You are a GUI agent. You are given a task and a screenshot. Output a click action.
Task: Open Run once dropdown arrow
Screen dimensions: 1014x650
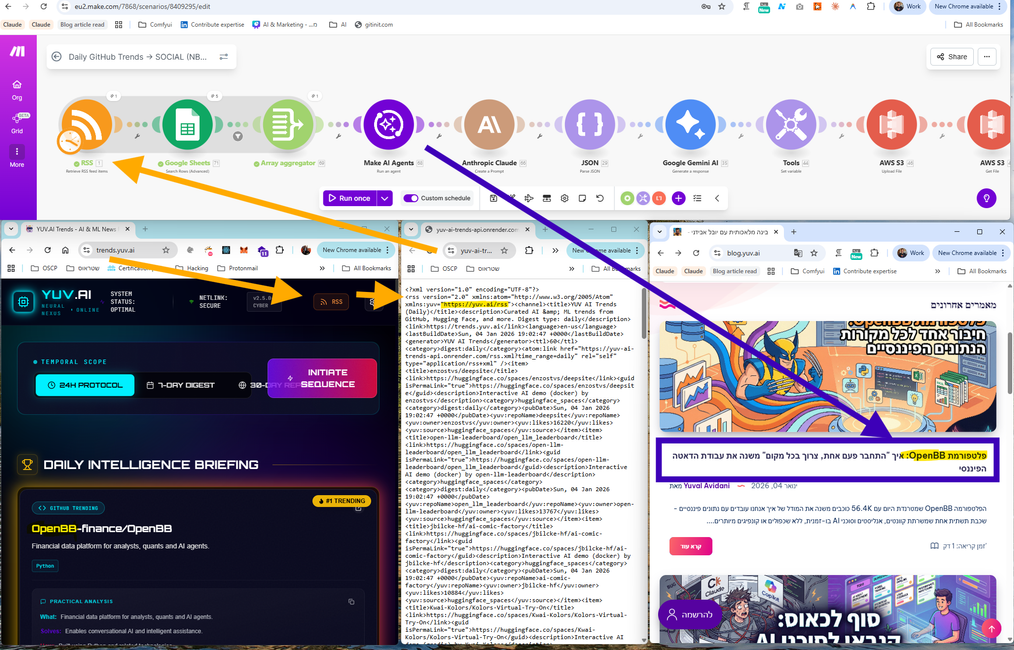click(x=385, y=199)
